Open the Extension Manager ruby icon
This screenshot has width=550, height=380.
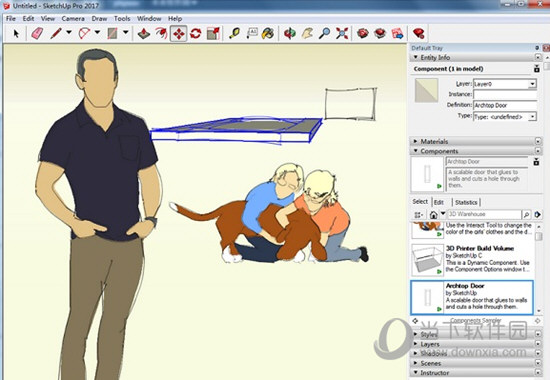pos(418,34)
